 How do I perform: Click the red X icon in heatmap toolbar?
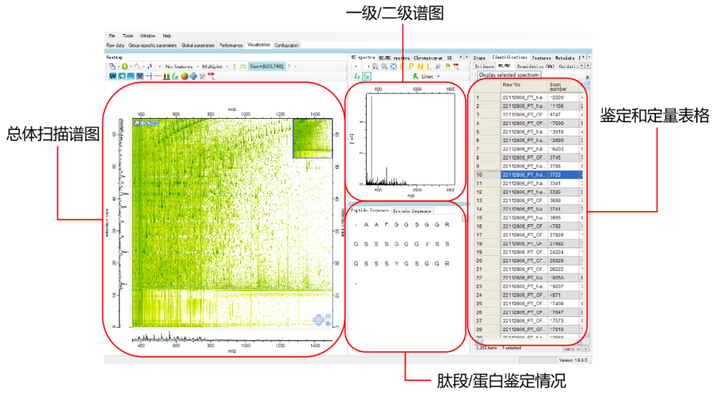coord(140,76)
